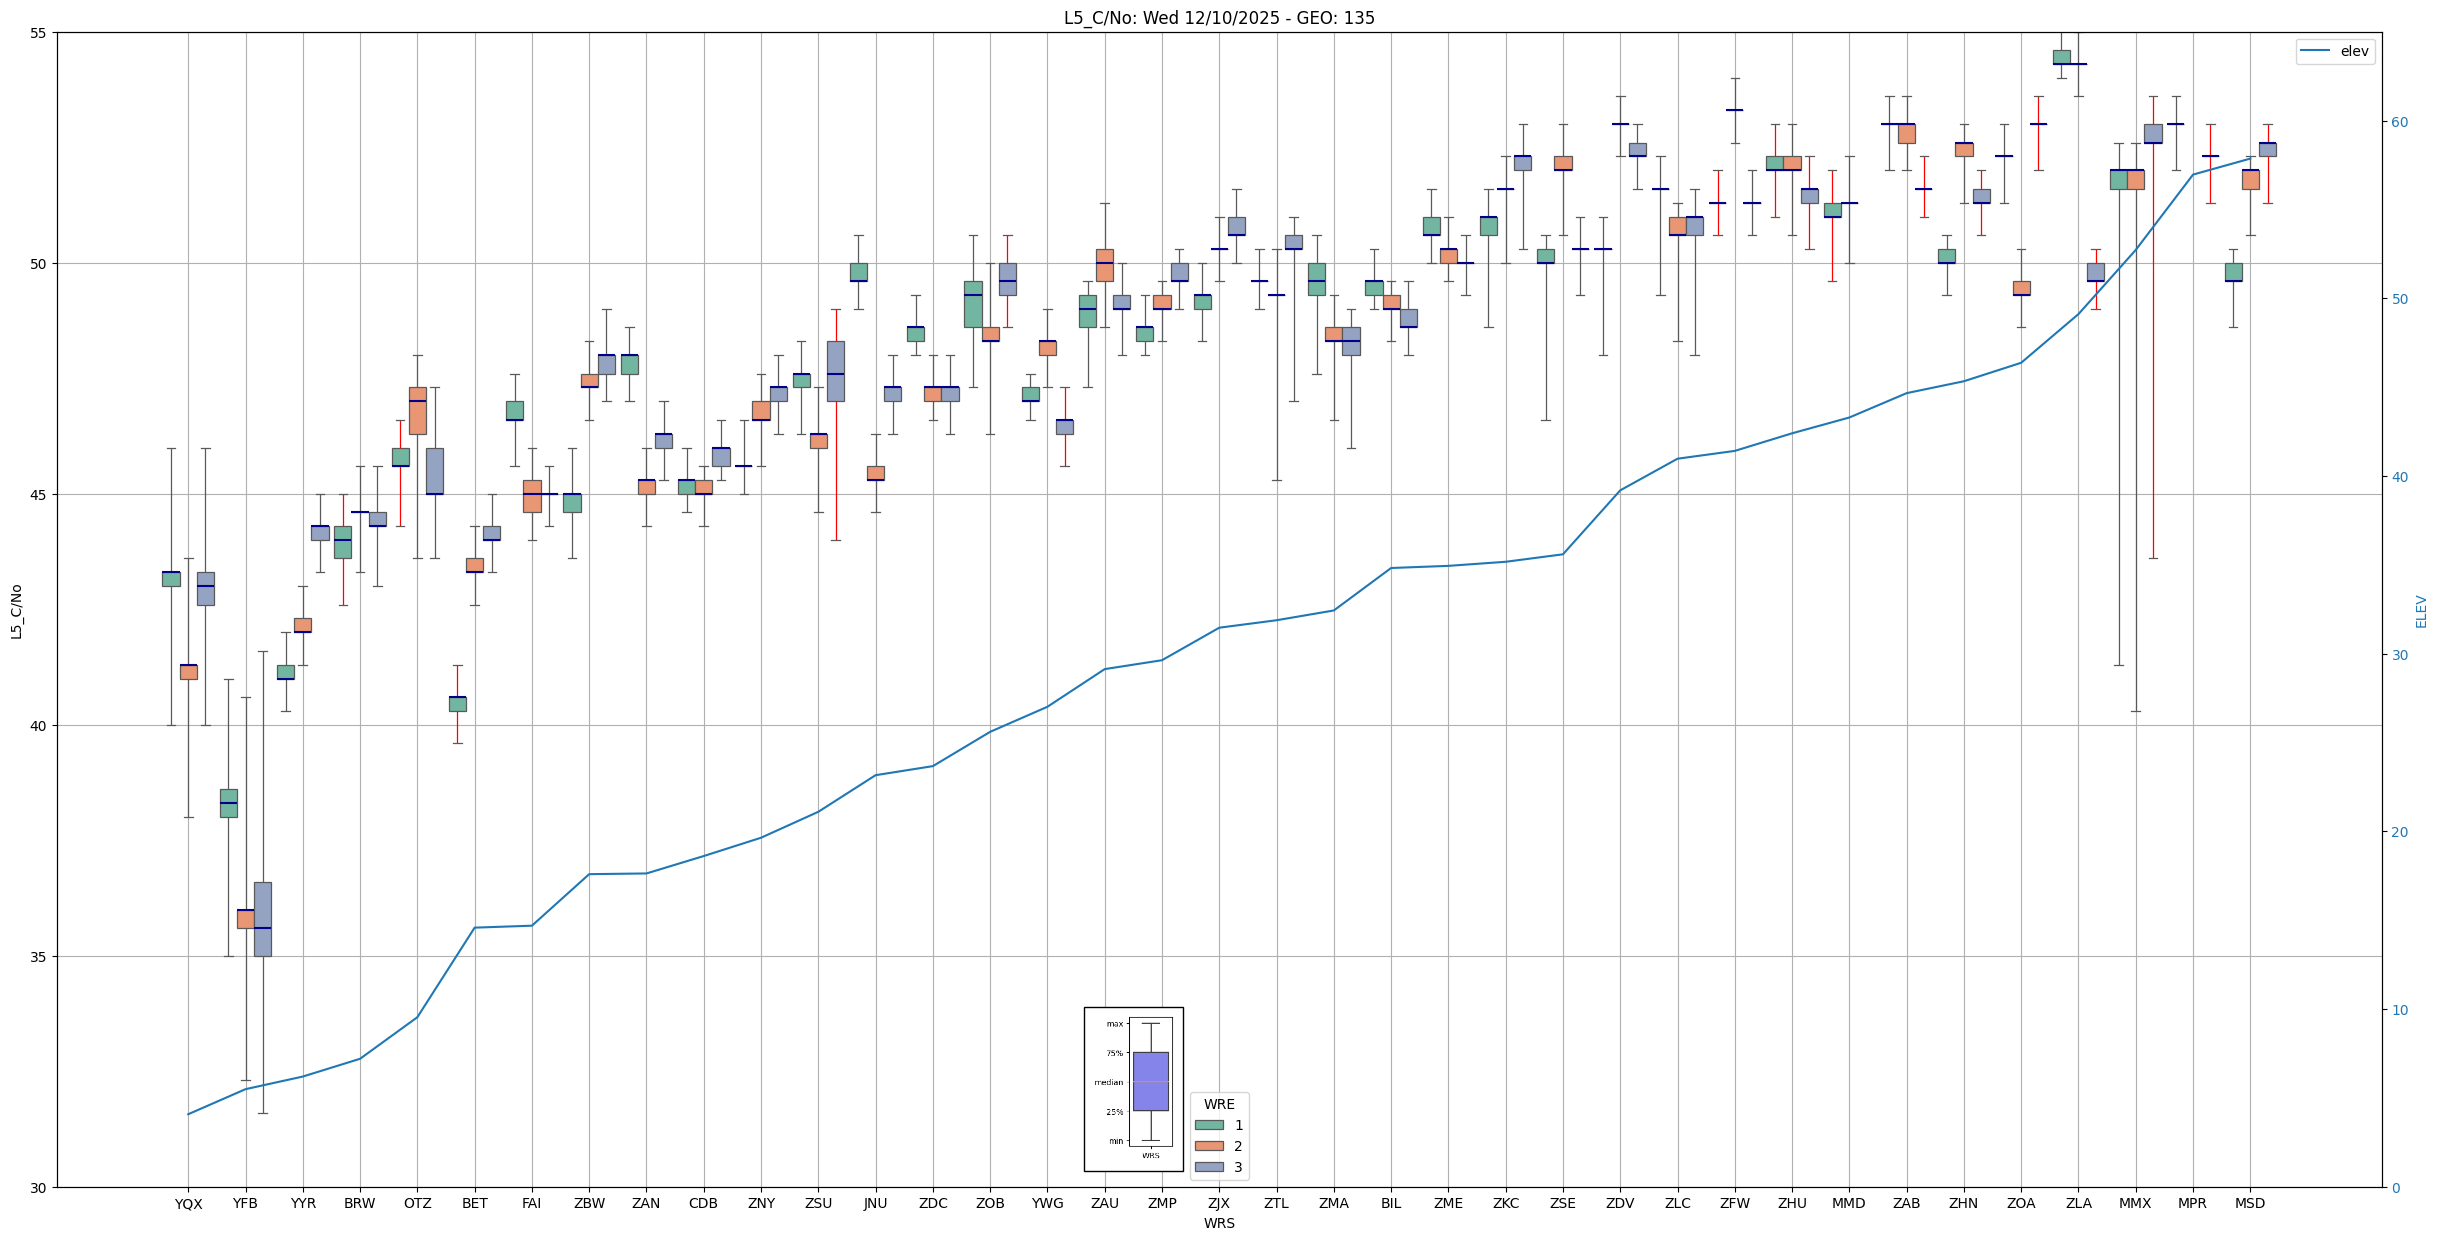The image size is (2438, 1240).
Task: Click the WRE legend title
Action: (1219, 1104)
